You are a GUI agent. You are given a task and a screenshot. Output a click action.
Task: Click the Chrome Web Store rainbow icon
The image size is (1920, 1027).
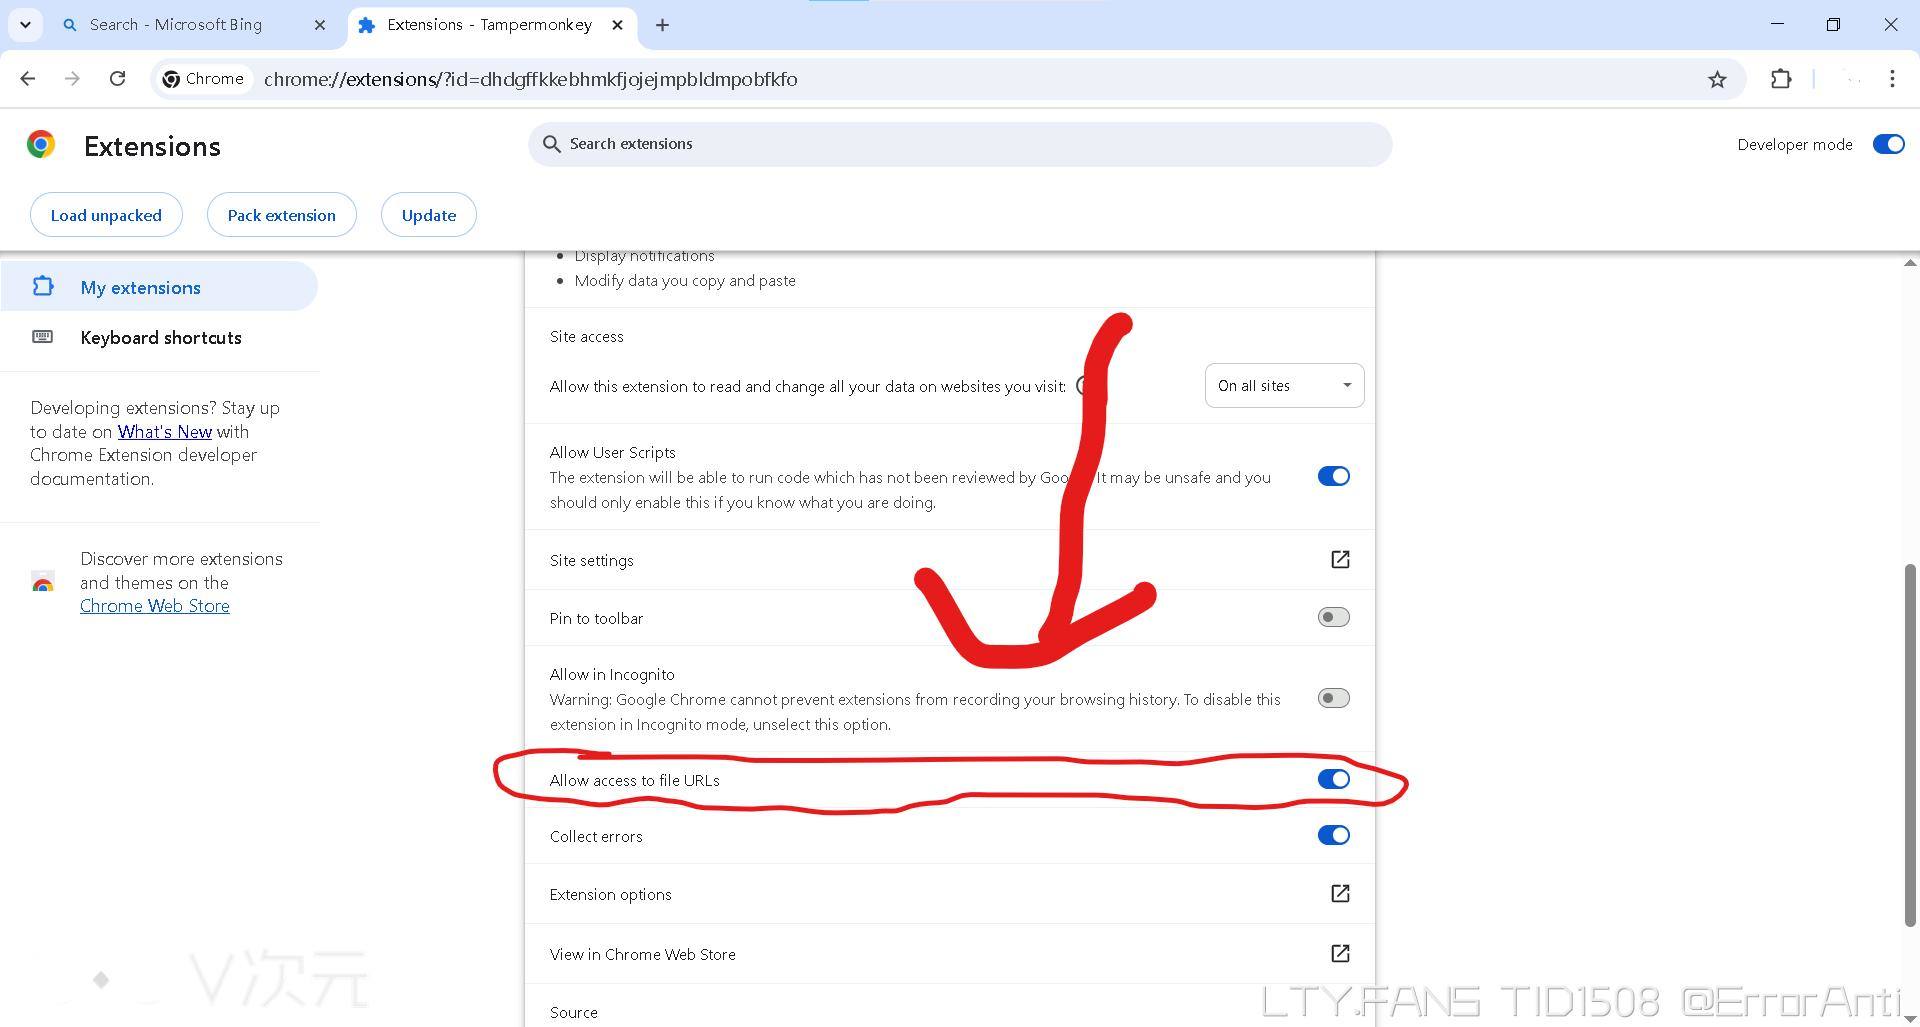point(42,582)
